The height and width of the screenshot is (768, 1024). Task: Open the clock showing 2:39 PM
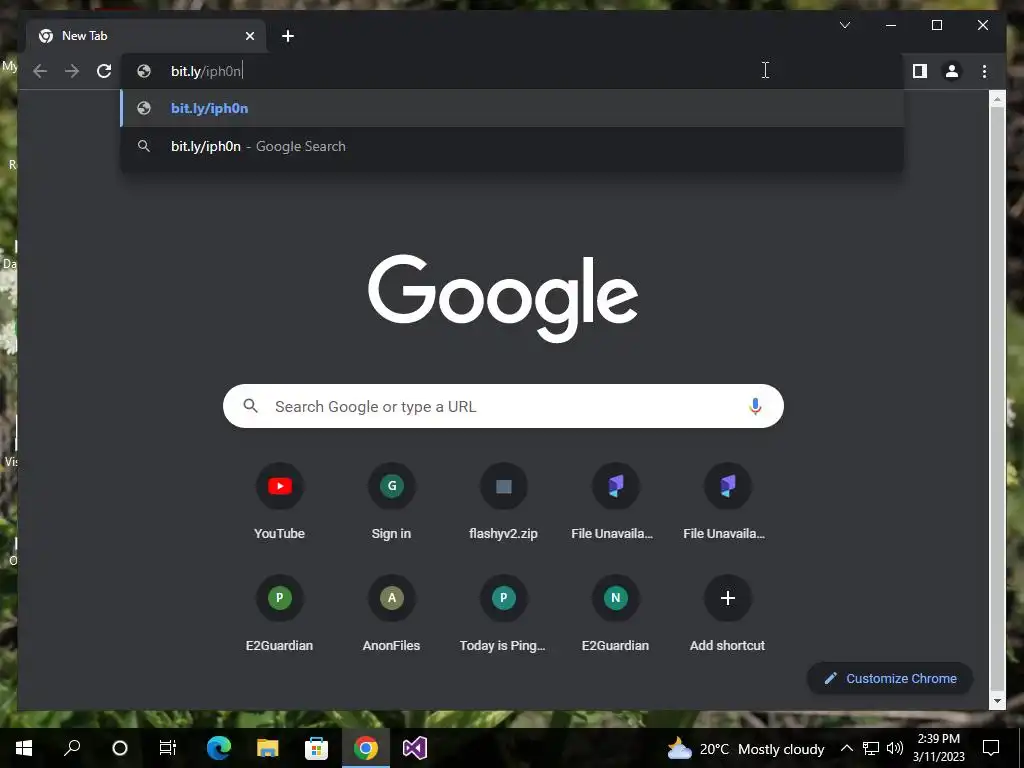coord(938,748)
